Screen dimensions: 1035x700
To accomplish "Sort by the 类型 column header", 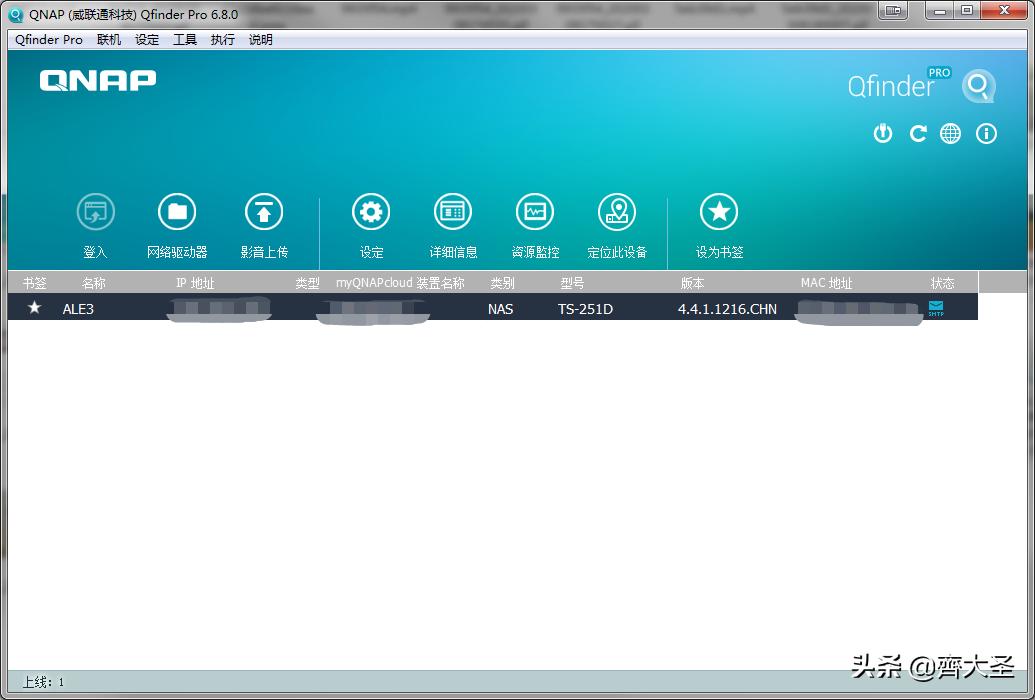I will [307, 283].
